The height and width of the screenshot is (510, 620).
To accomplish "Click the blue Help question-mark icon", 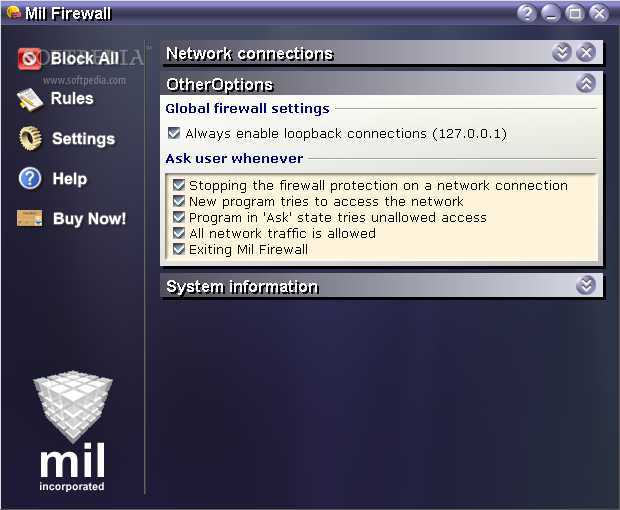I will point(30,179).
